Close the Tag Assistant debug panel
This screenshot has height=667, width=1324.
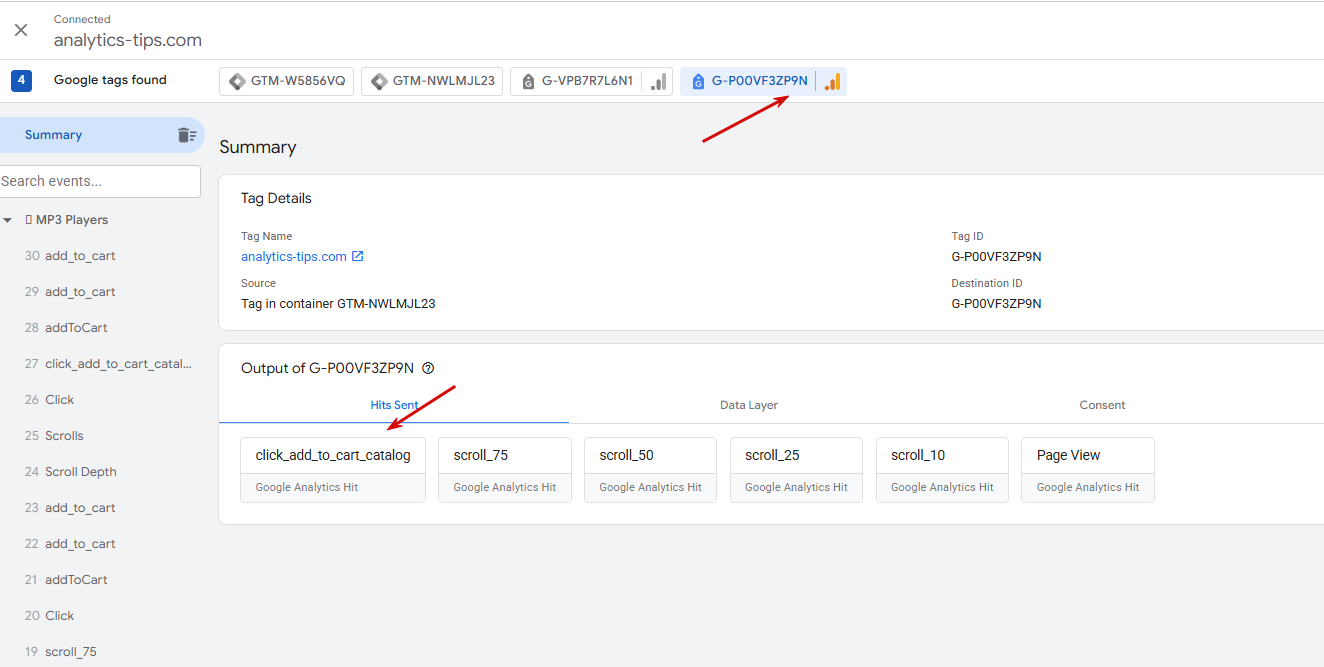pyautogui.click(x=21, y=30)
